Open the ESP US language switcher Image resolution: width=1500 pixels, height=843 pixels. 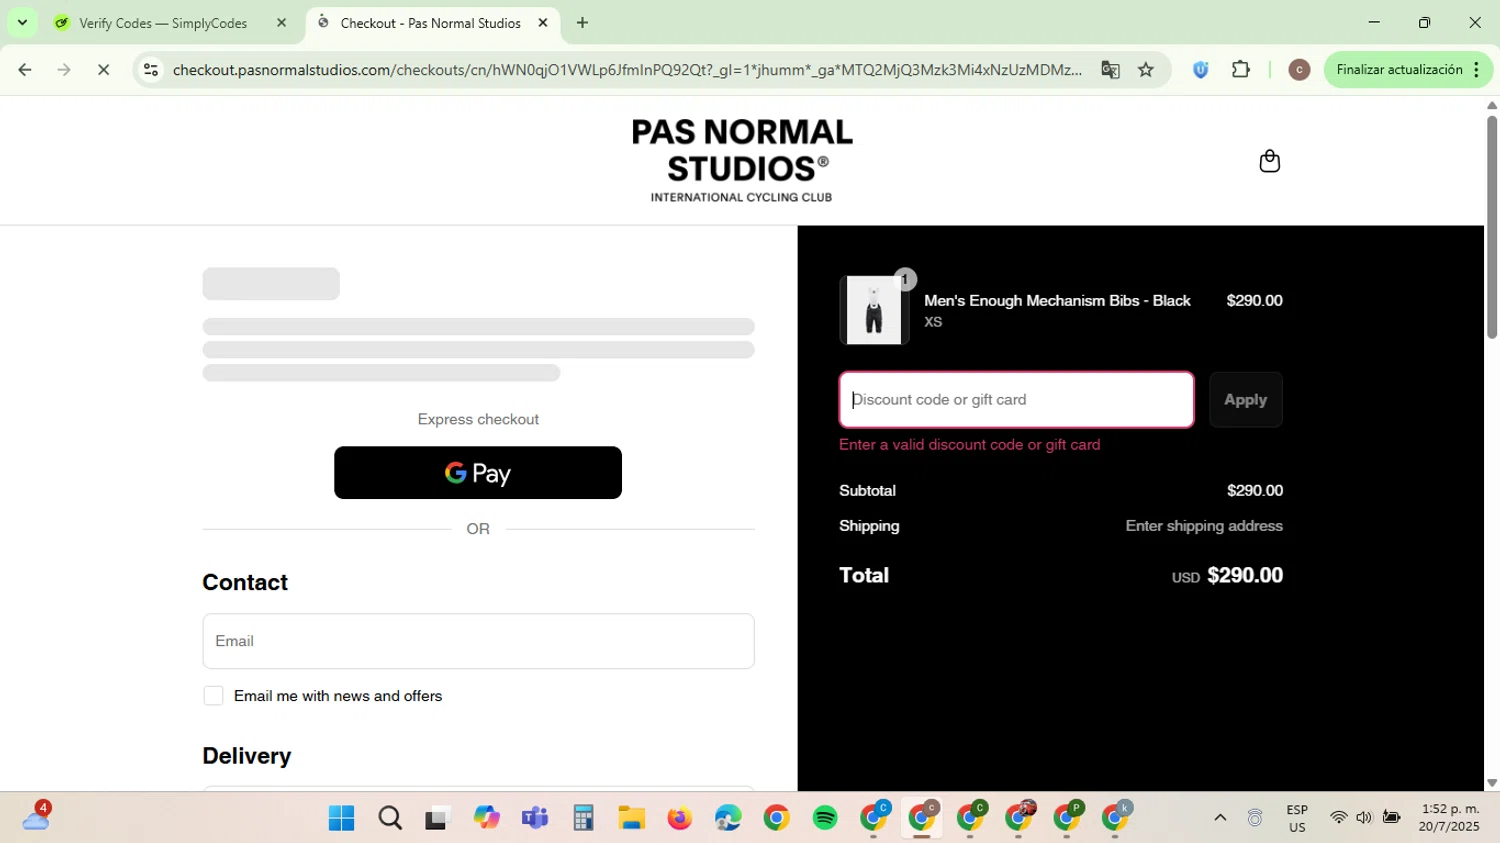[1297, 819]
